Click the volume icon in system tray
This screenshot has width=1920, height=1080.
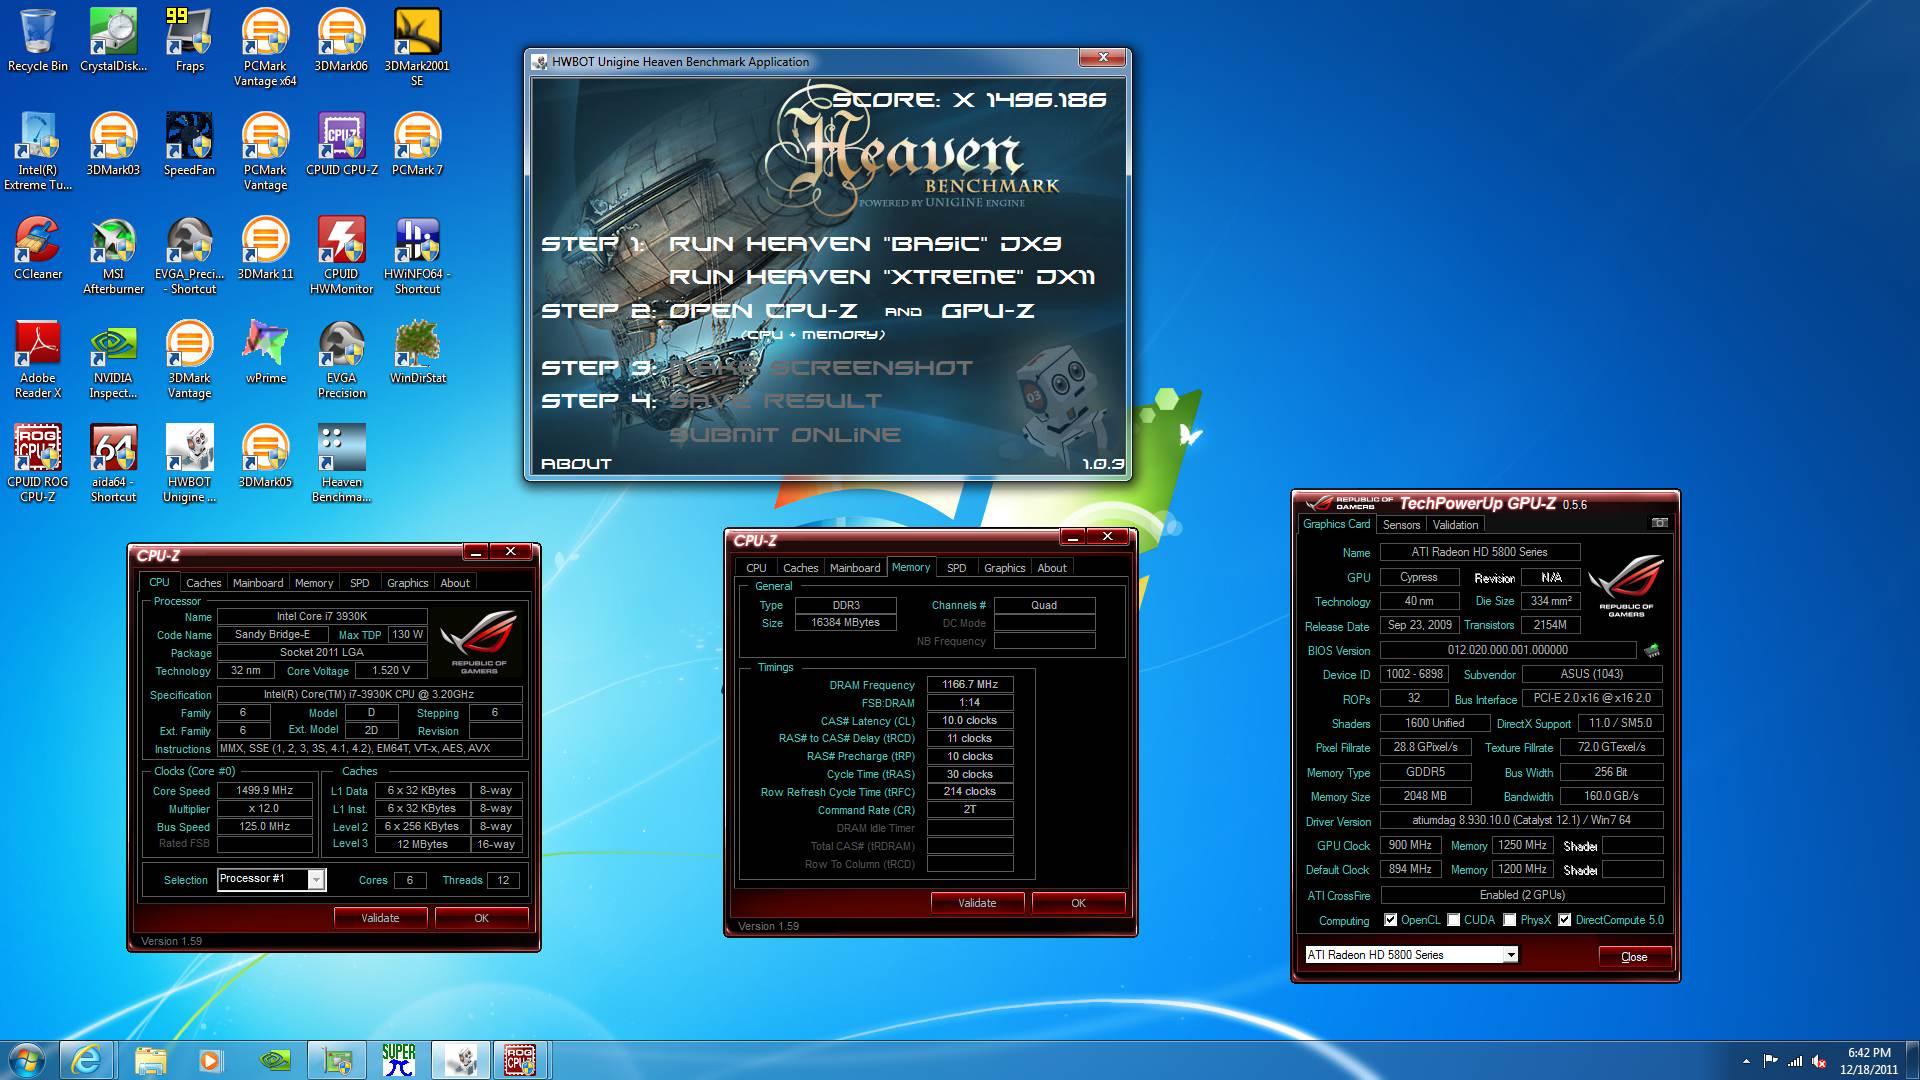click(1819, 1061)
